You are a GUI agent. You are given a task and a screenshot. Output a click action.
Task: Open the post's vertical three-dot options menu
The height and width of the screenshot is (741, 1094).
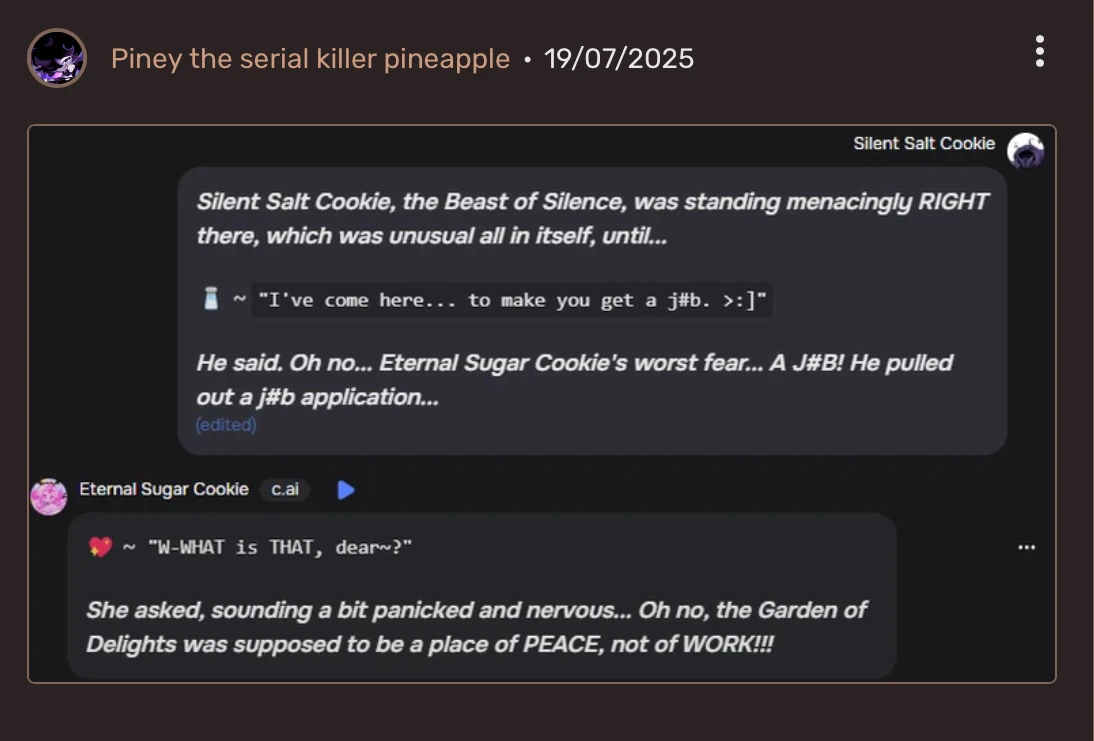pos(1040,52)
